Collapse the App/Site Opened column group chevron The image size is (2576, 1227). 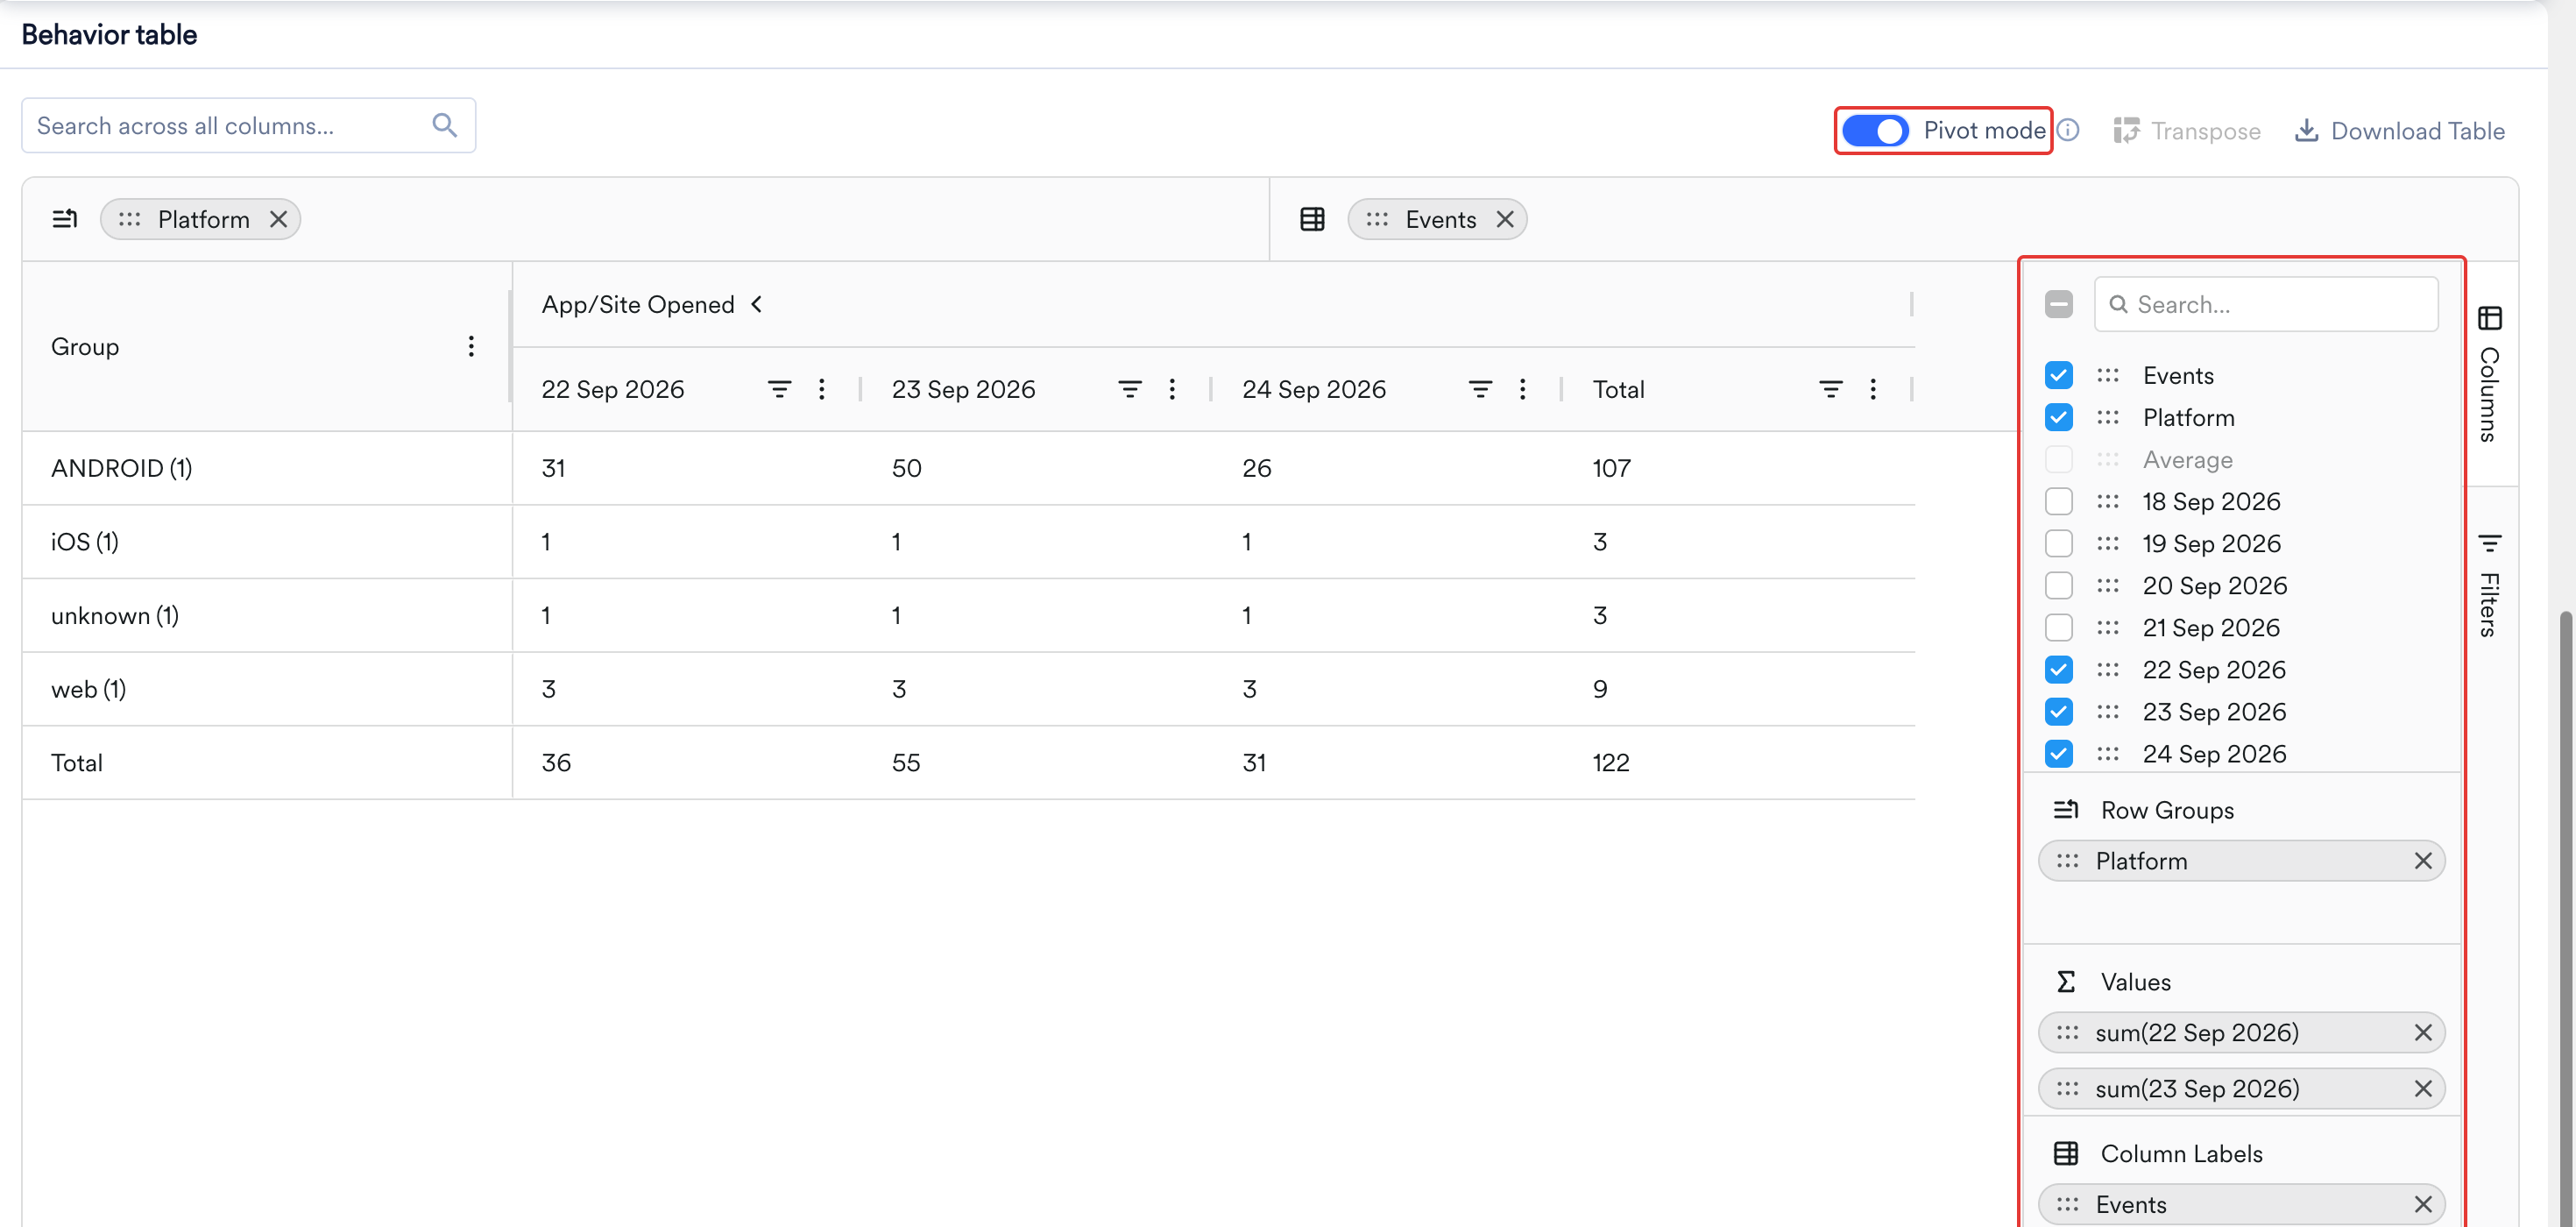(x=757, y=304)
